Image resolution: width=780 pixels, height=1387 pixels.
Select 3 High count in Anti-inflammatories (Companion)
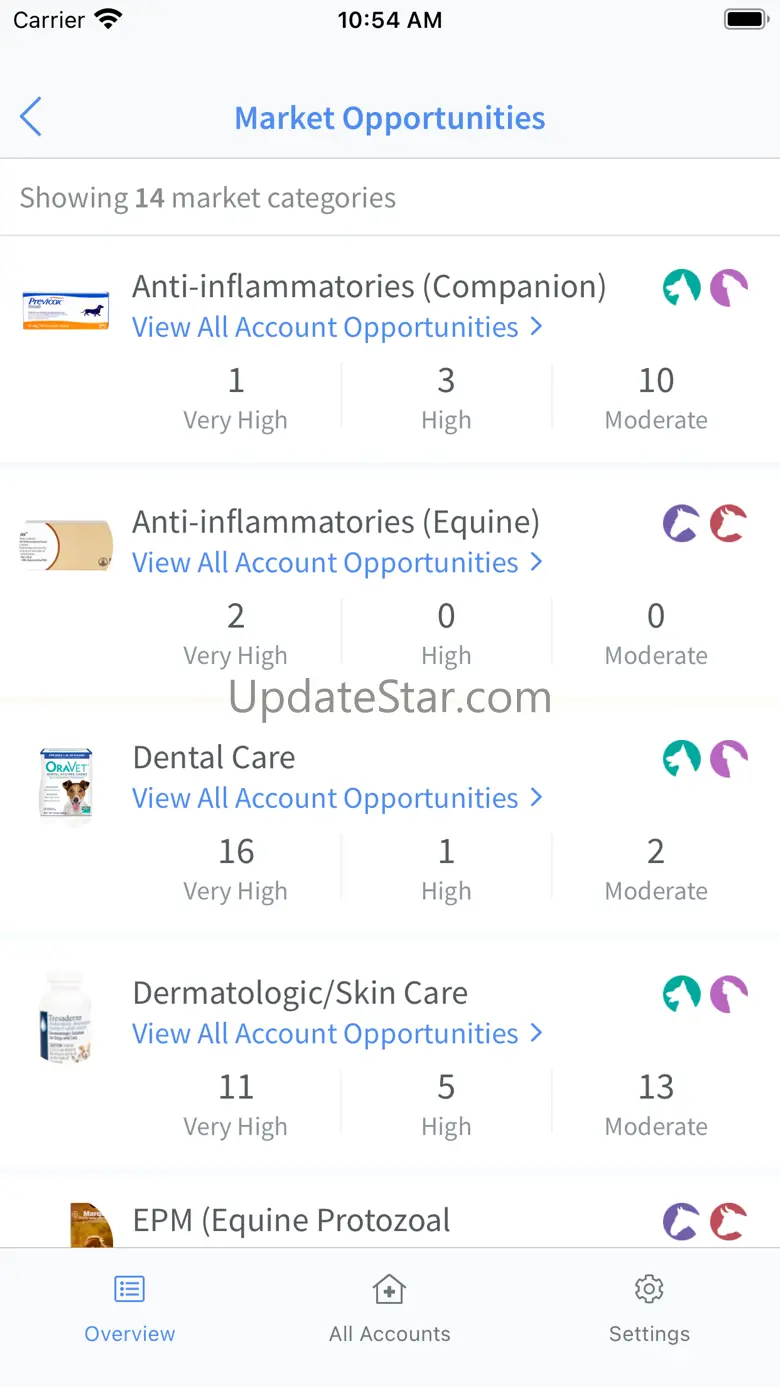[x=446, y=380]
